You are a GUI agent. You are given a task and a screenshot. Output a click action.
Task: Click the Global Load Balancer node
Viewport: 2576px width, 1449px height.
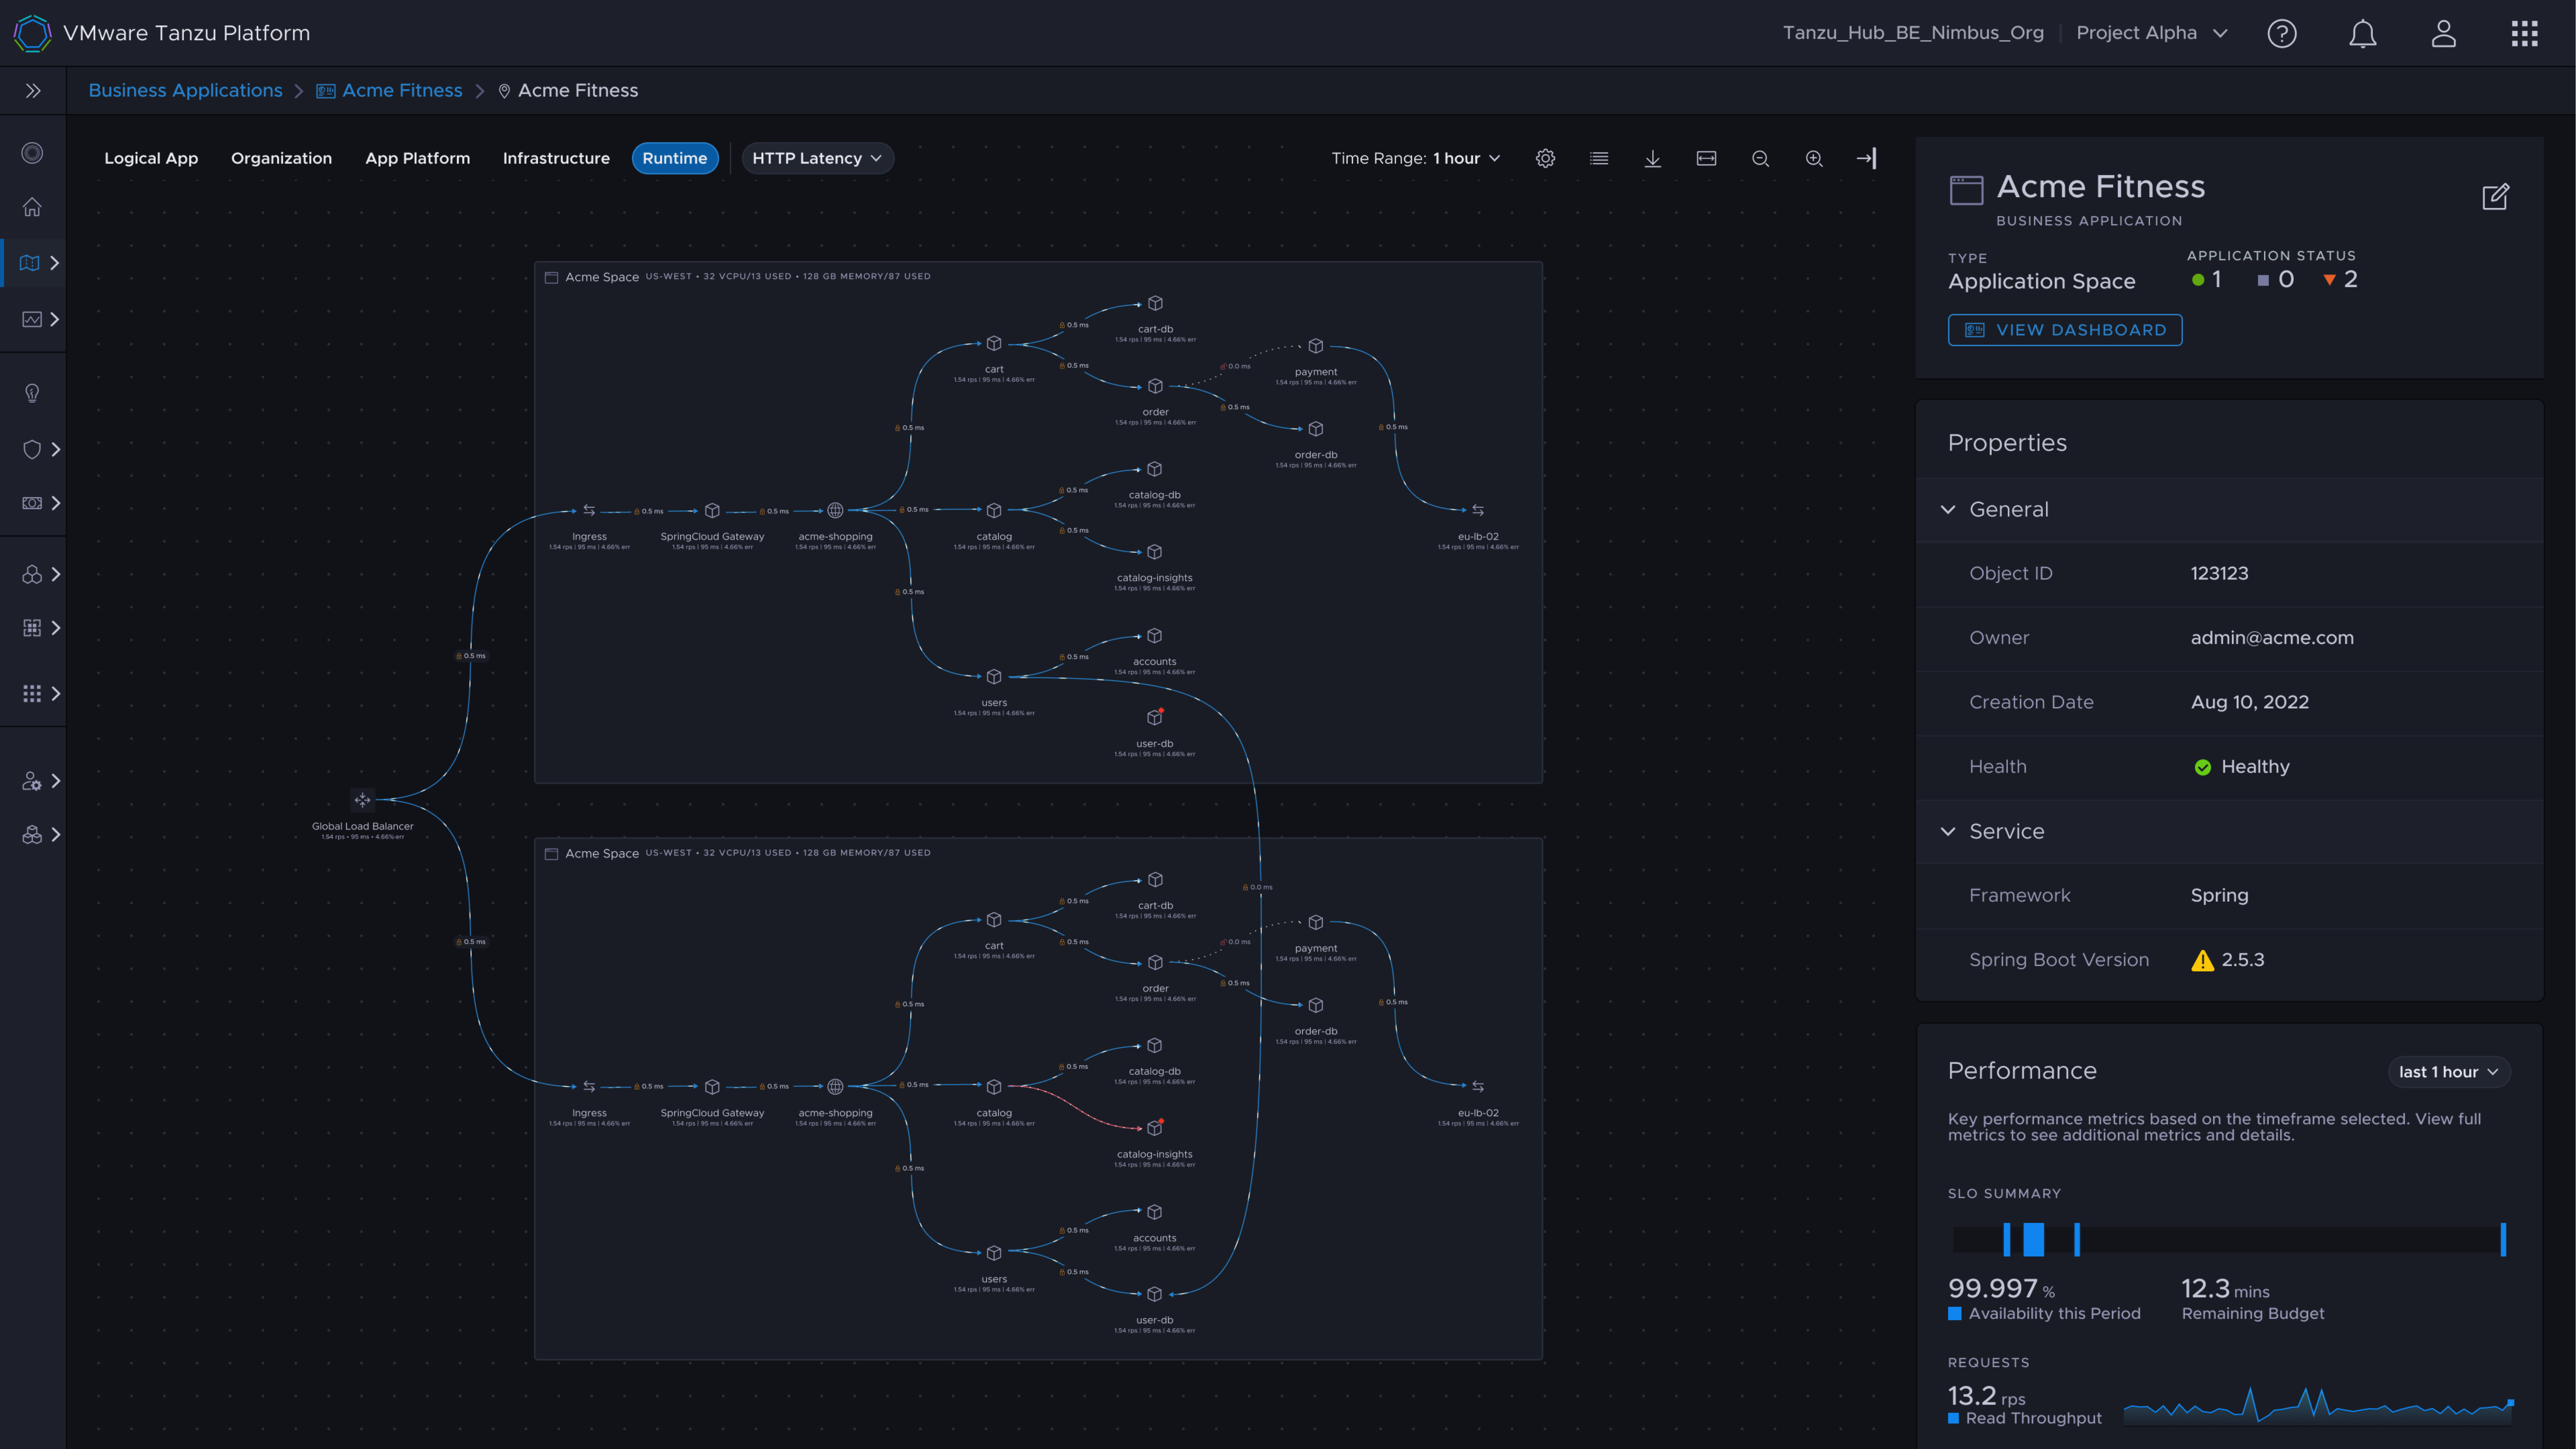pos(362,800)
